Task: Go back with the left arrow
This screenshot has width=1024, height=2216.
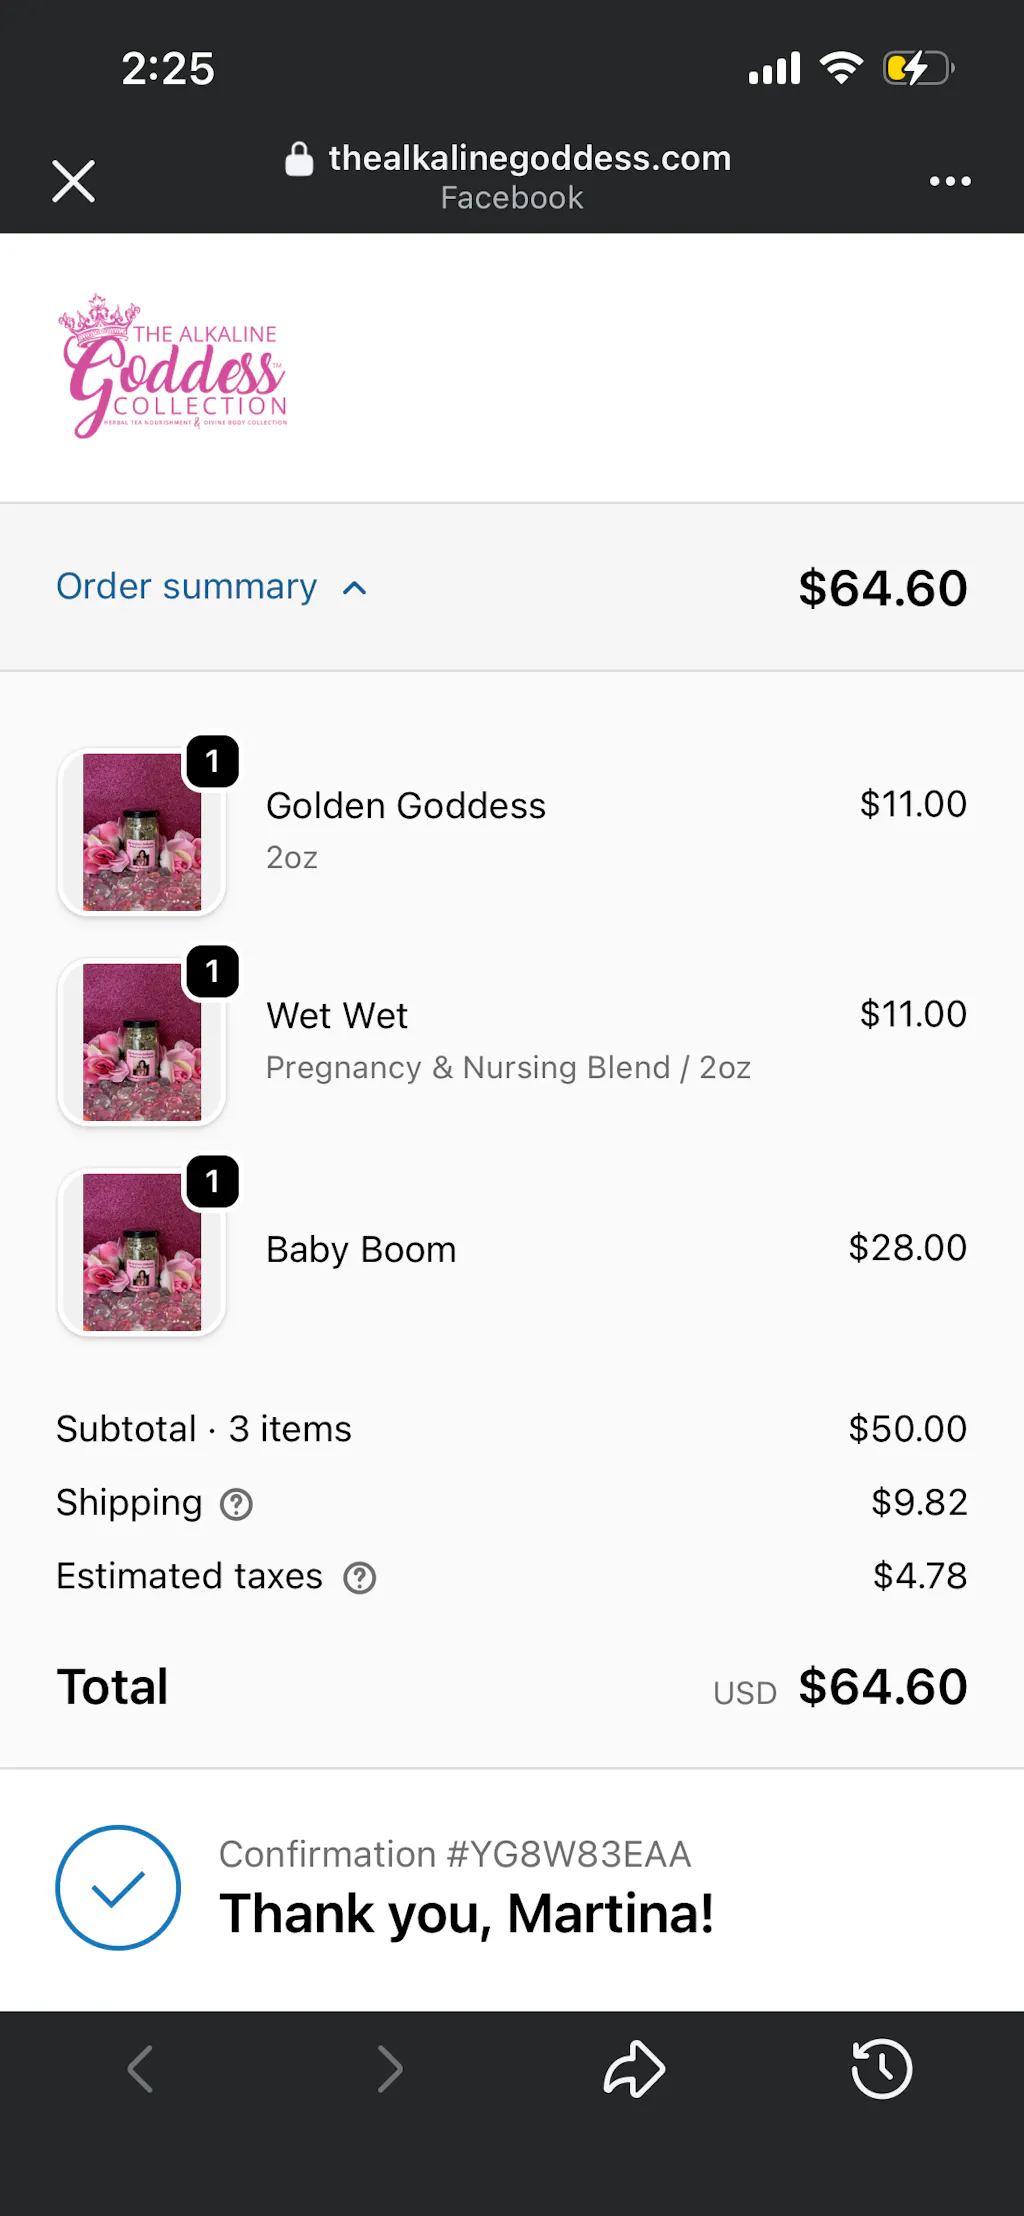Action: 141,2068
